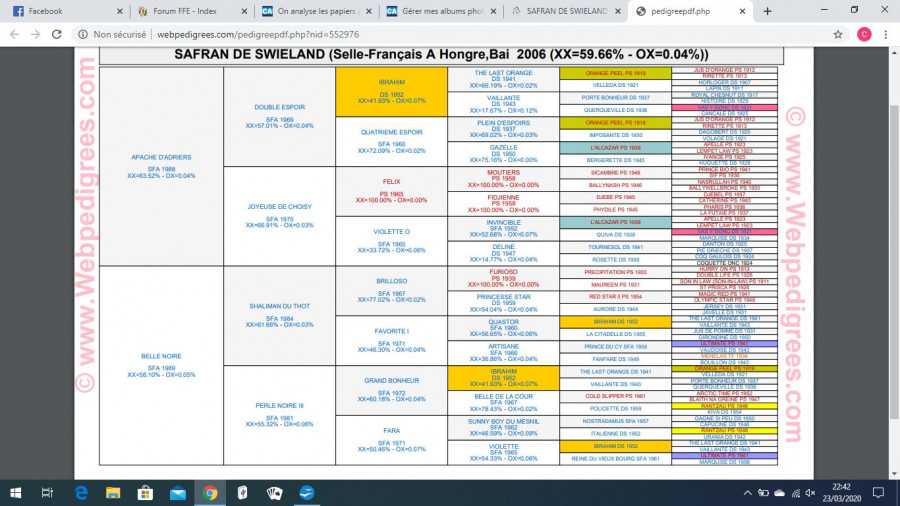The width and height of the screenshot is (900, 506).
Task: Open Task View on the taskbar
Action: click(47, 493)
